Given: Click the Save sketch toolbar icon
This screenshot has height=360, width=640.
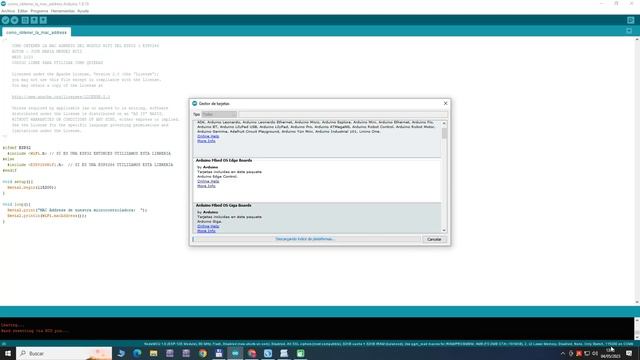Looking at the screenshot, I should [43, 20].
